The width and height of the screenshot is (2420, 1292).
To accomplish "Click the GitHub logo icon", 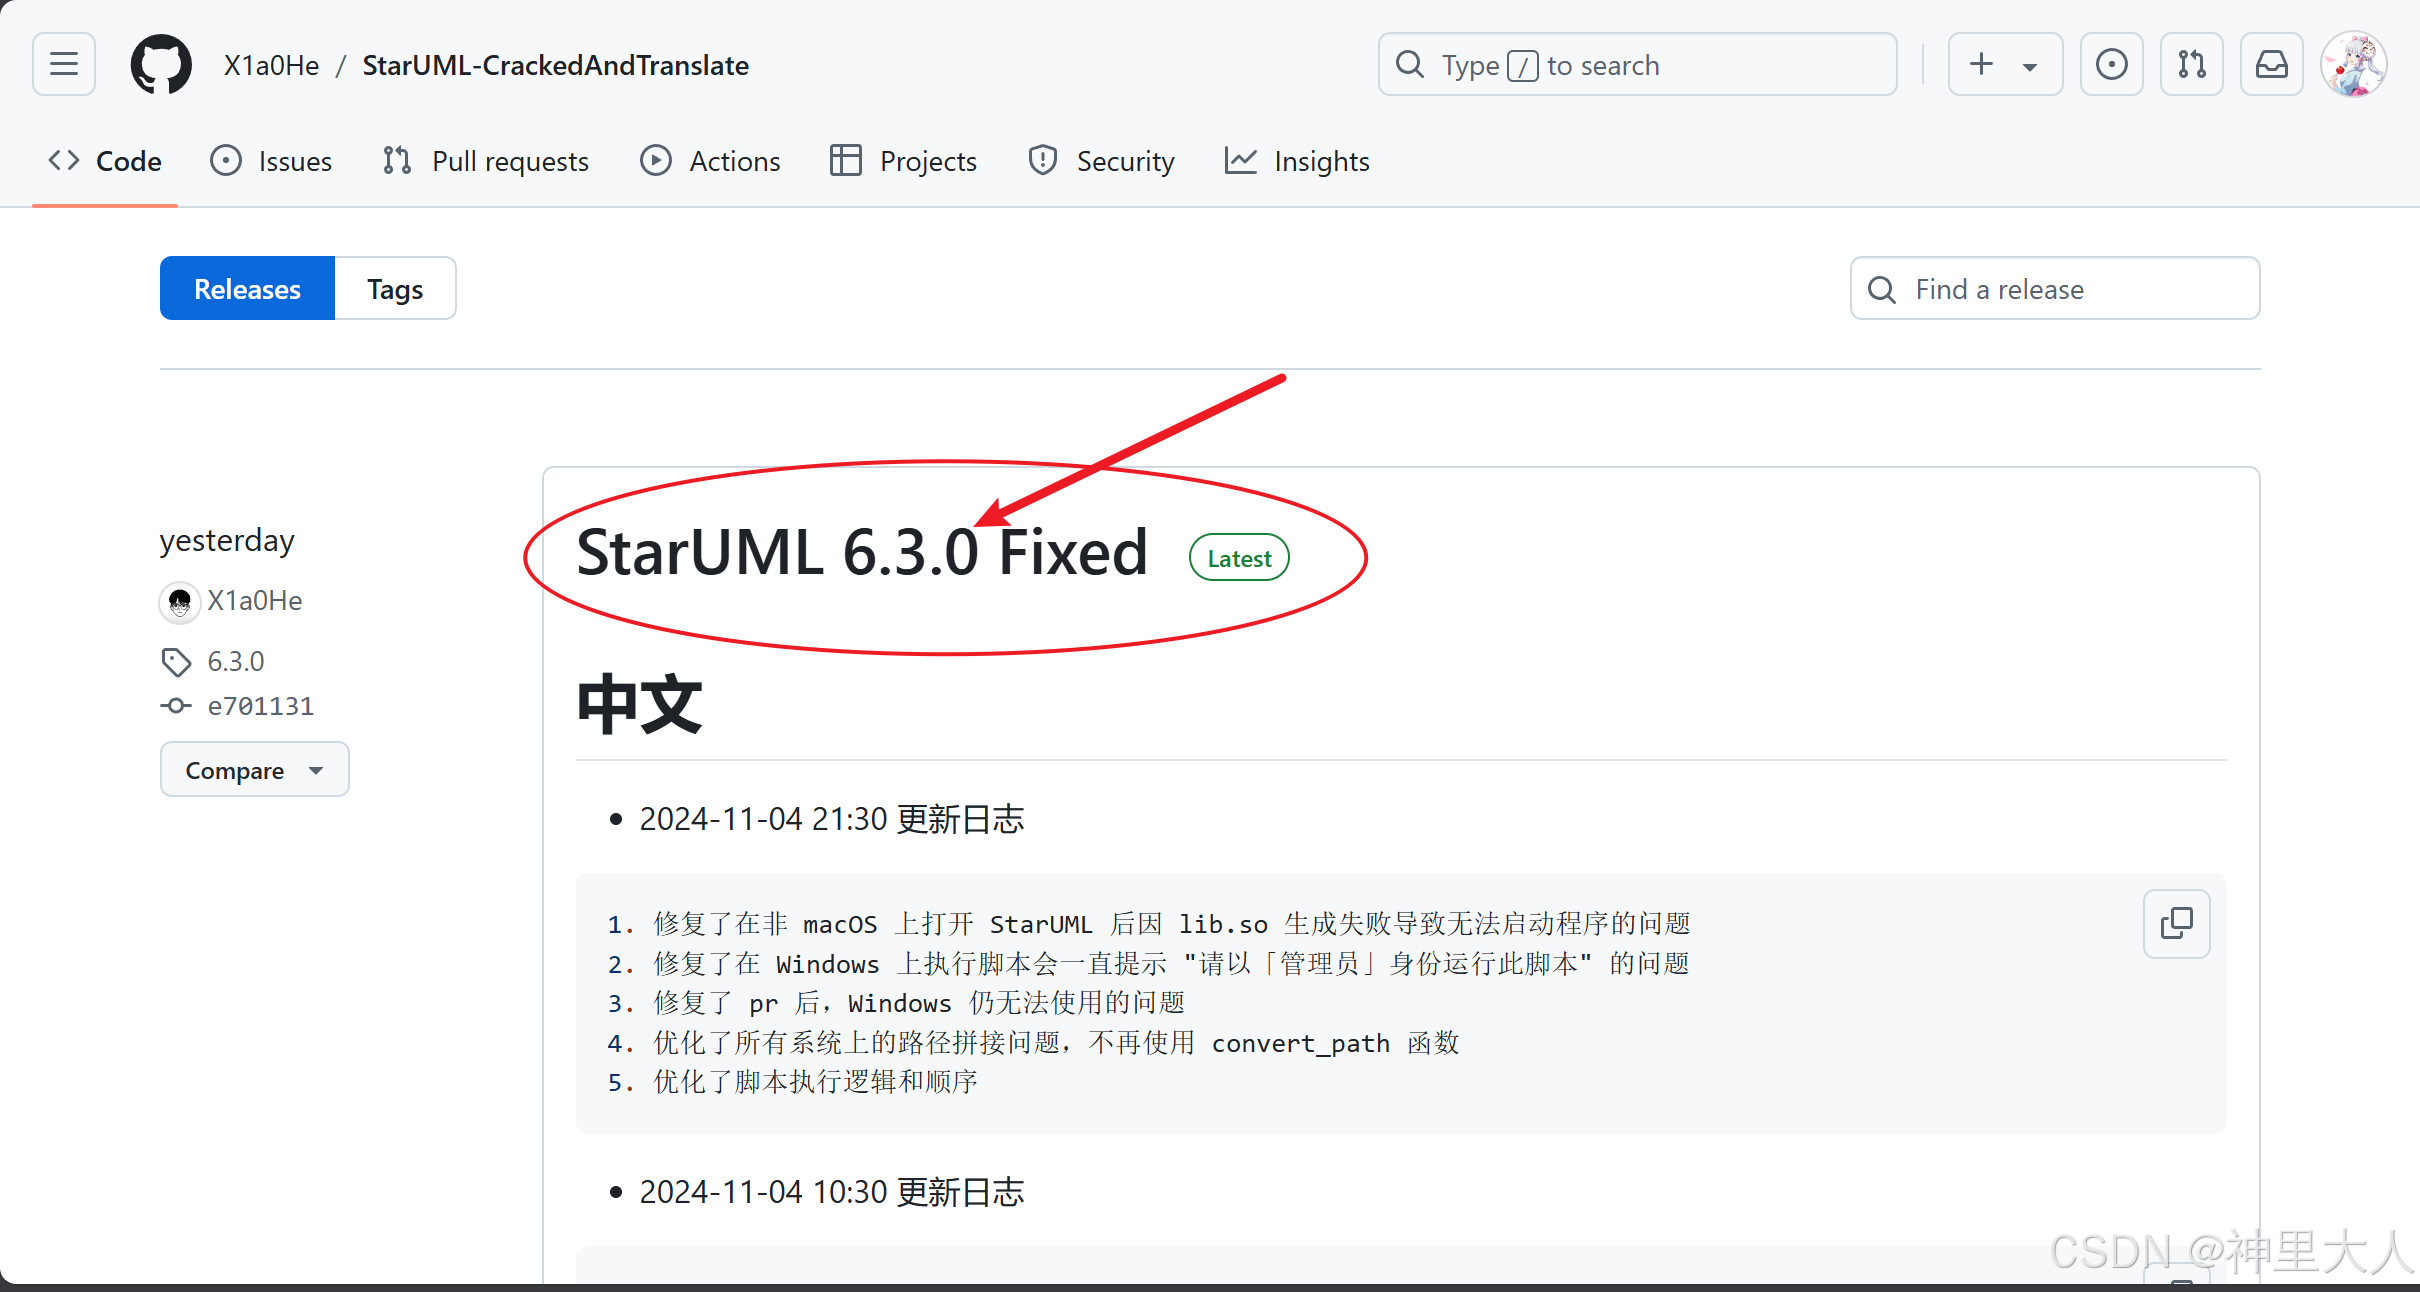I will click(x=161, y=65).
